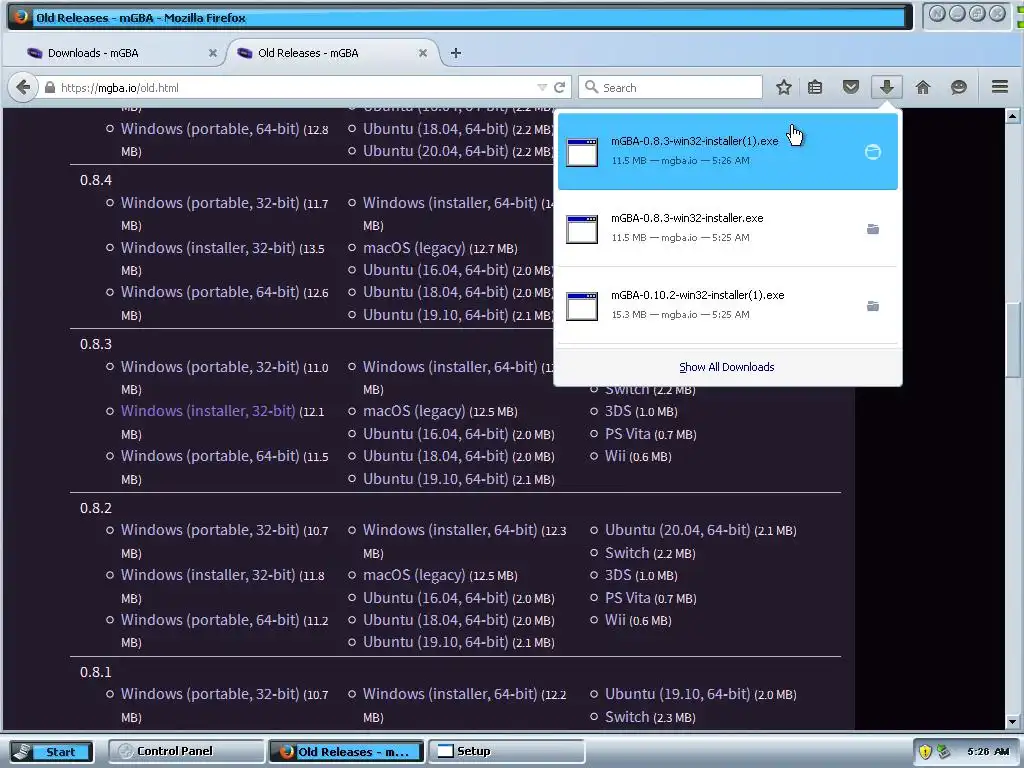Click Firefox logo in title bar
The height and width of the screenshot is (768, 1024).
[21, 16]
